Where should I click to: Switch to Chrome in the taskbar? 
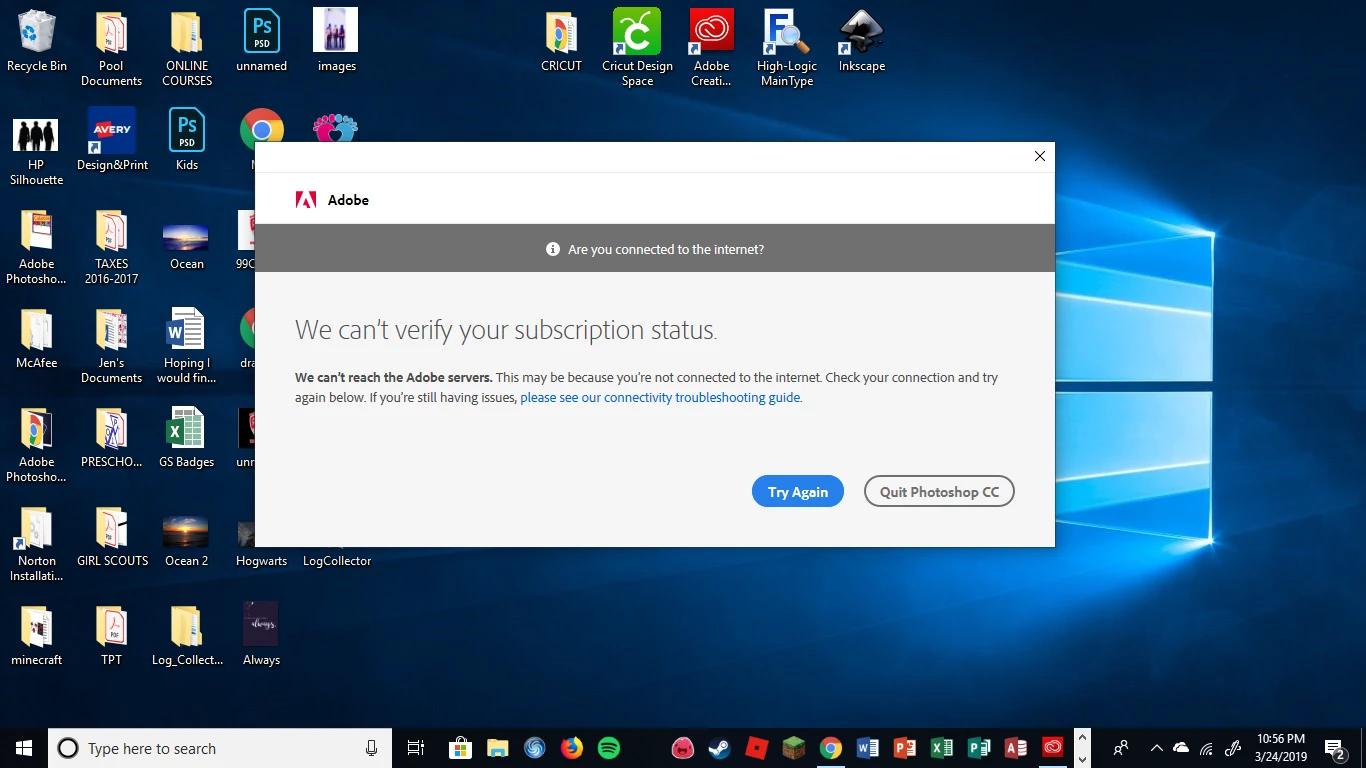[x=830, y=748]
